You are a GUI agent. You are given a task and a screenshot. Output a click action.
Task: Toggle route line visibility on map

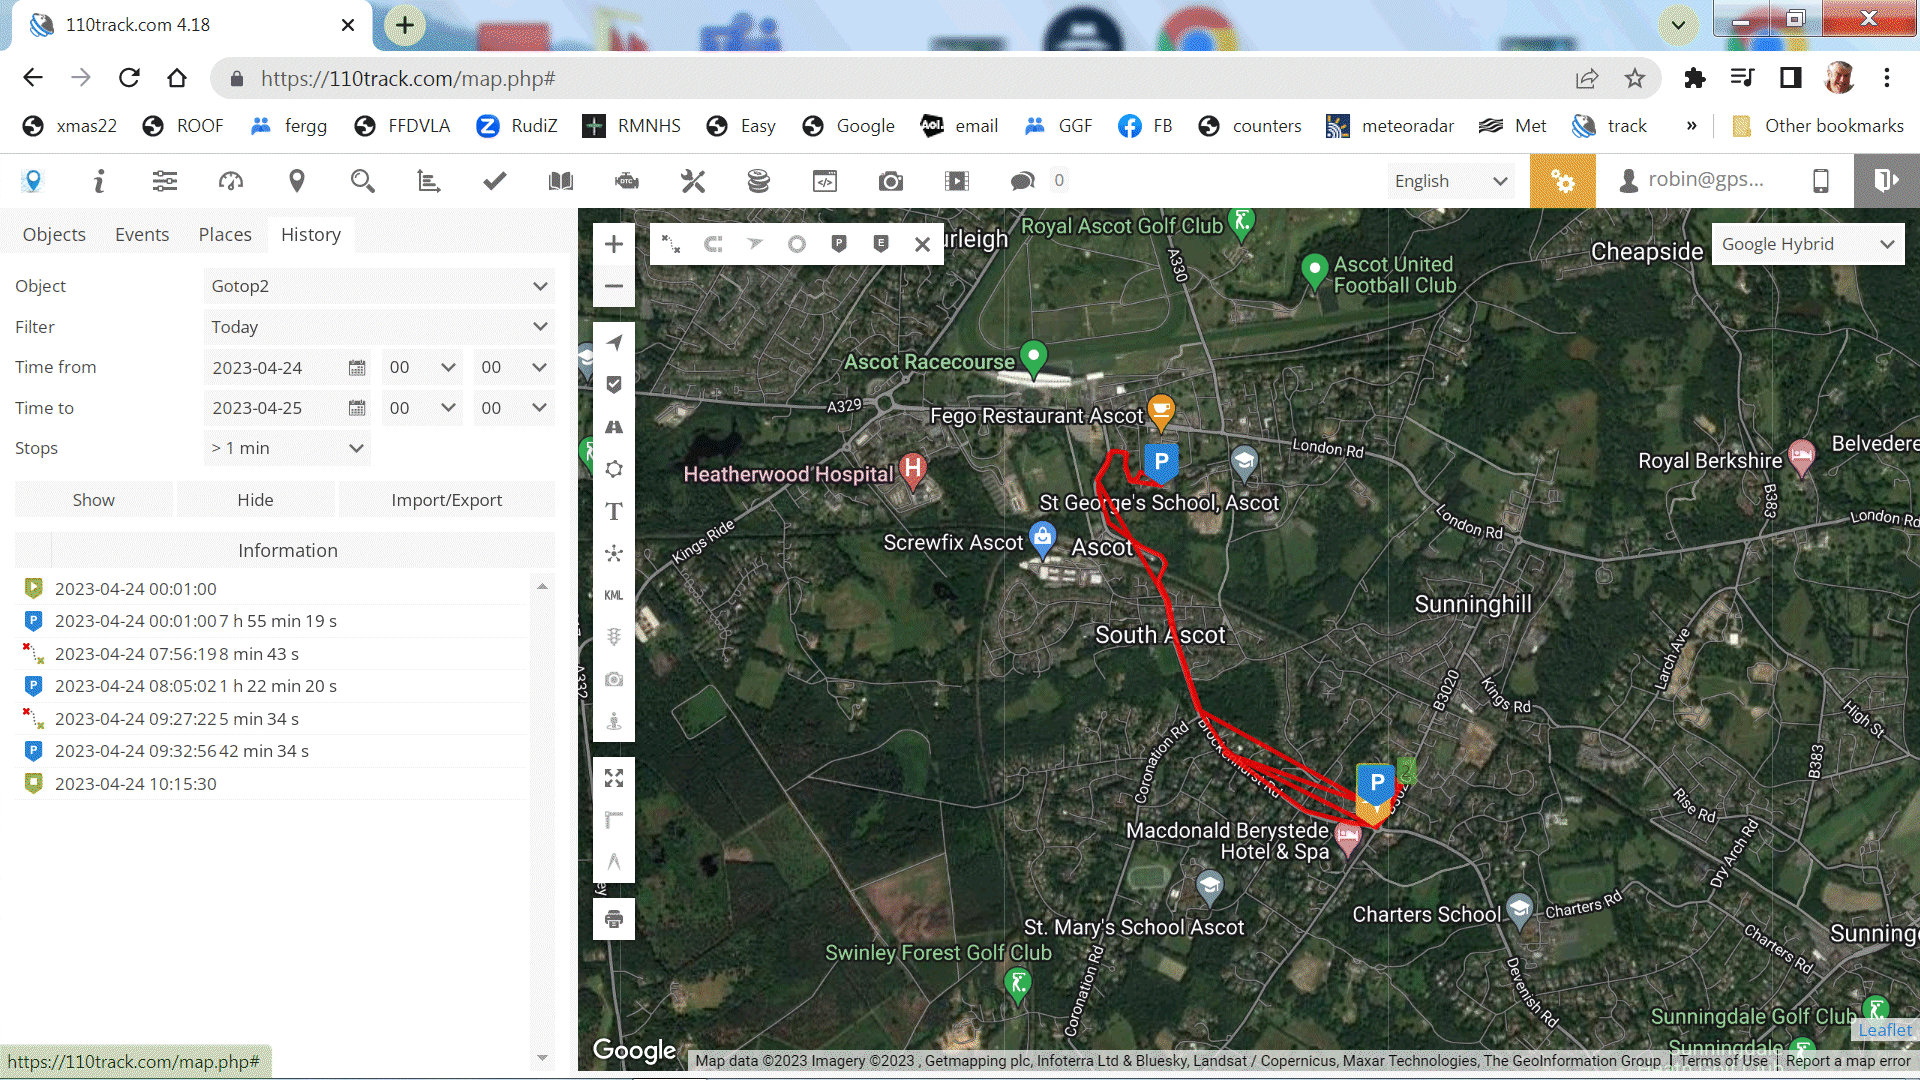[671, 244]
